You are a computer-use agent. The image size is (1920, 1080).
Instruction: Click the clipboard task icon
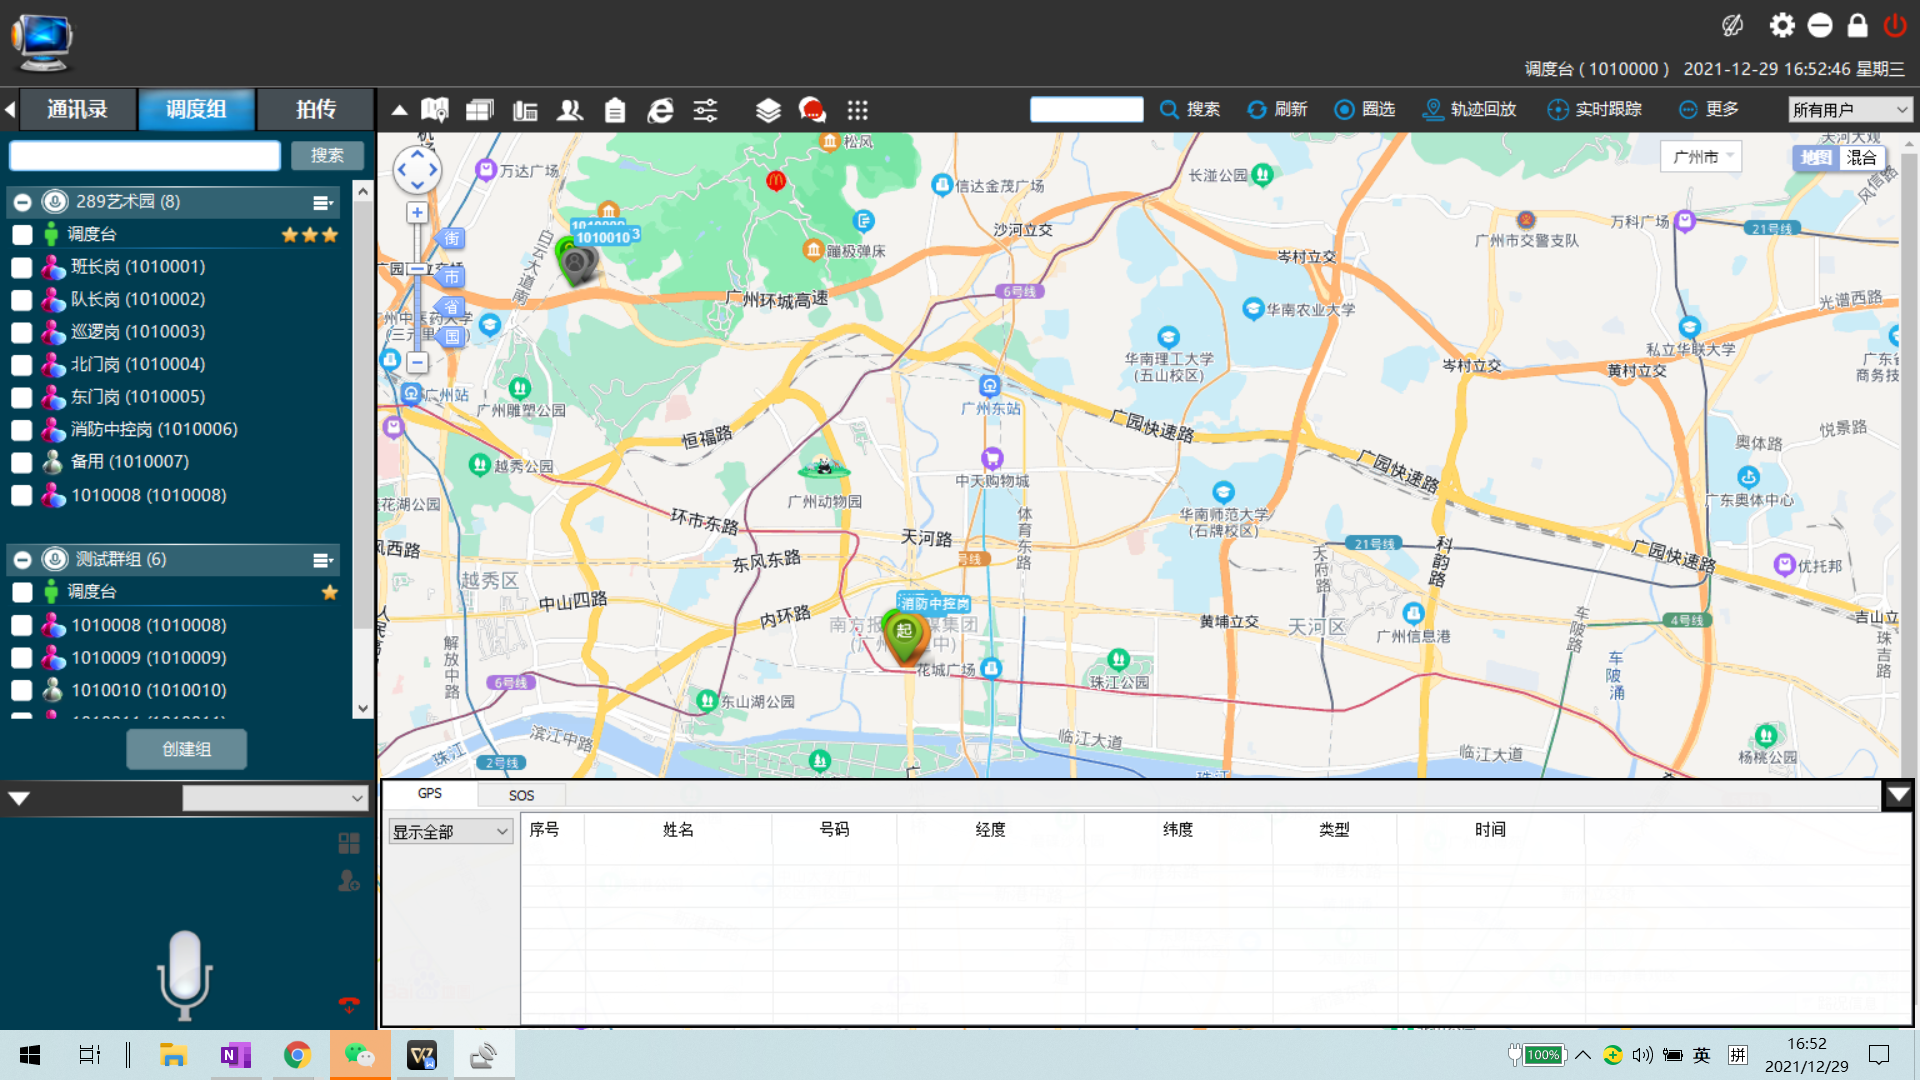click(615, 110)
